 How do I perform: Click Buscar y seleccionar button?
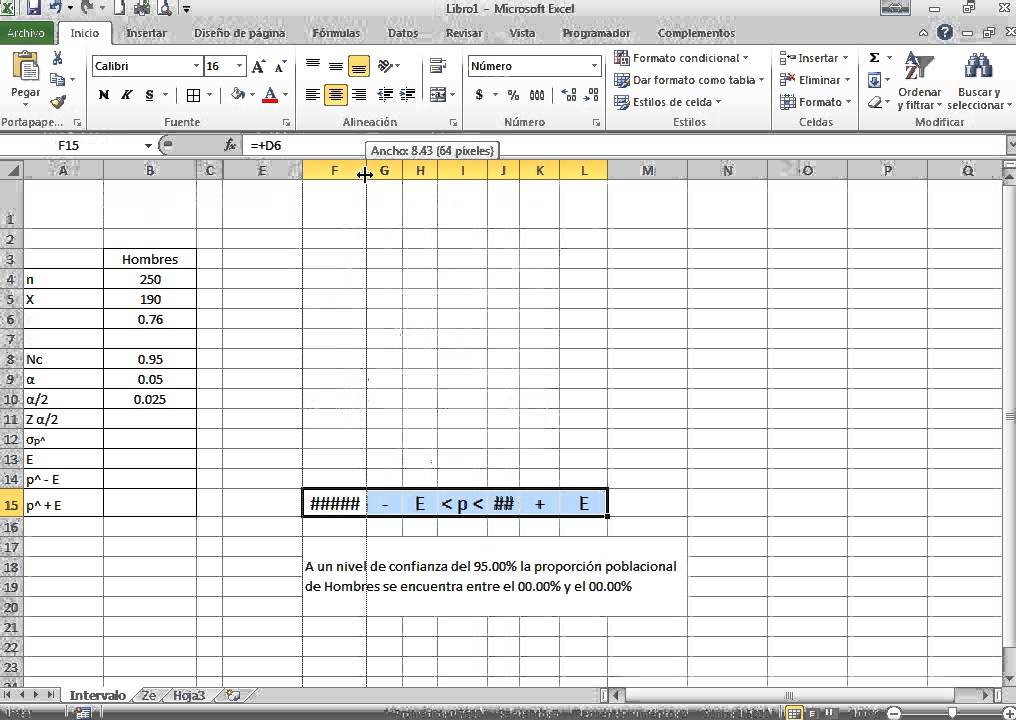[x=978, y=81]
